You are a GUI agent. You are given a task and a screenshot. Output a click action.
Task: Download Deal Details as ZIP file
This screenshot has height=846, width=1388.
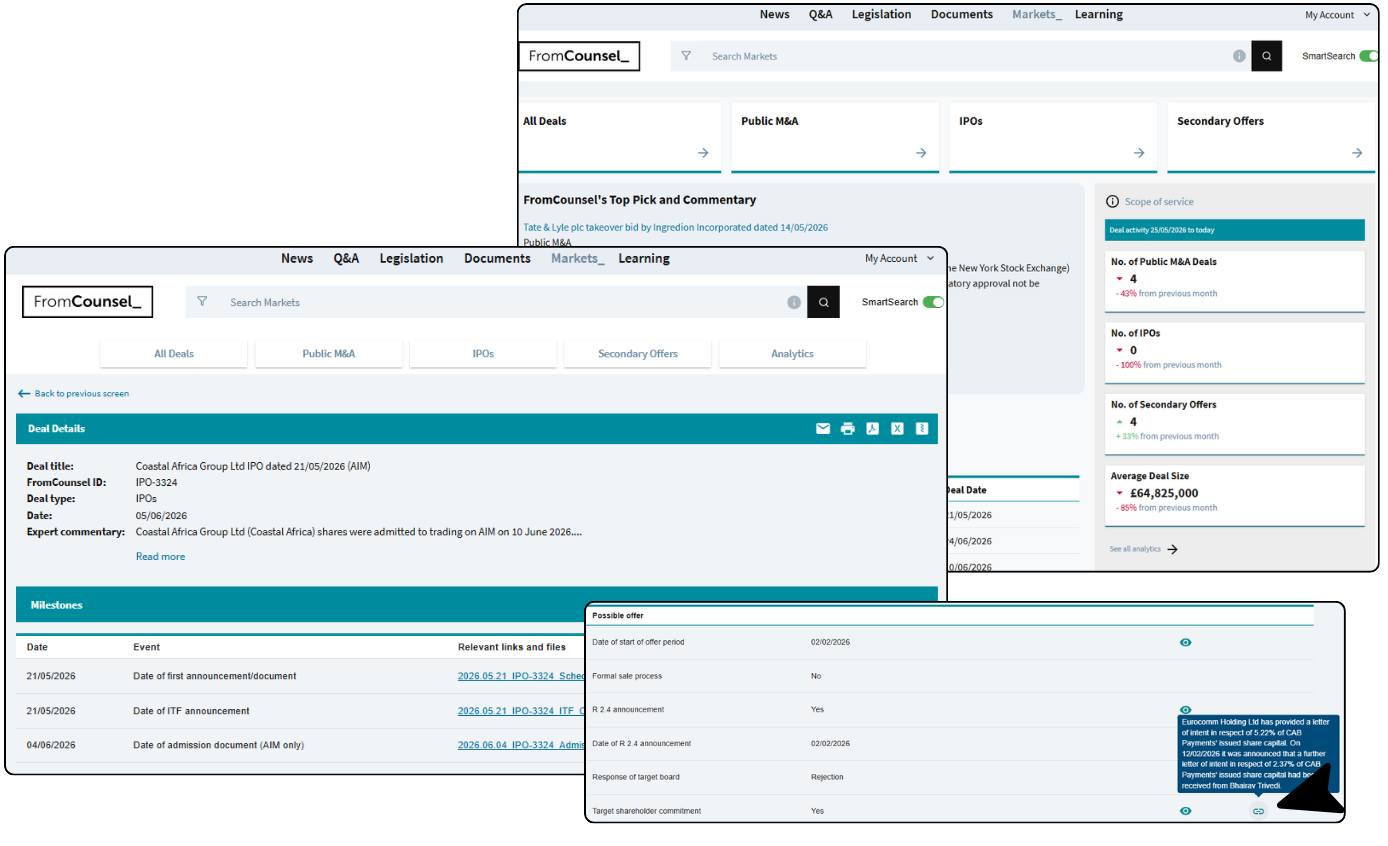coord(922,429)
